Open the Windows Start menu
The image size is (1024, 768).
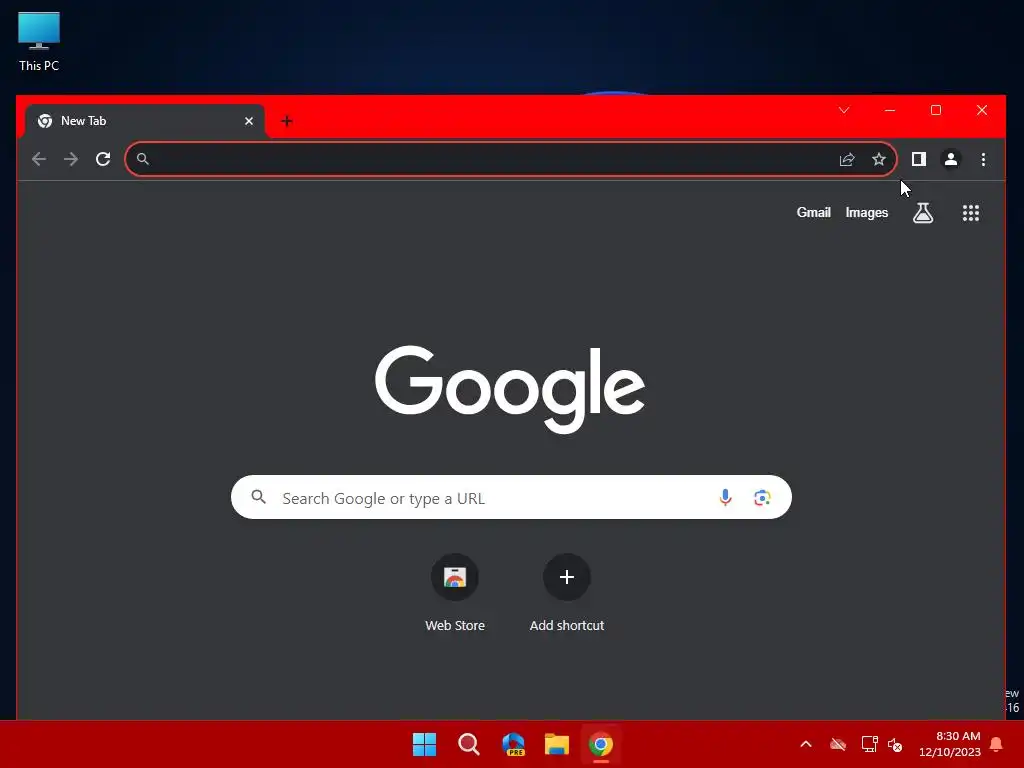[x=424, y=744]
